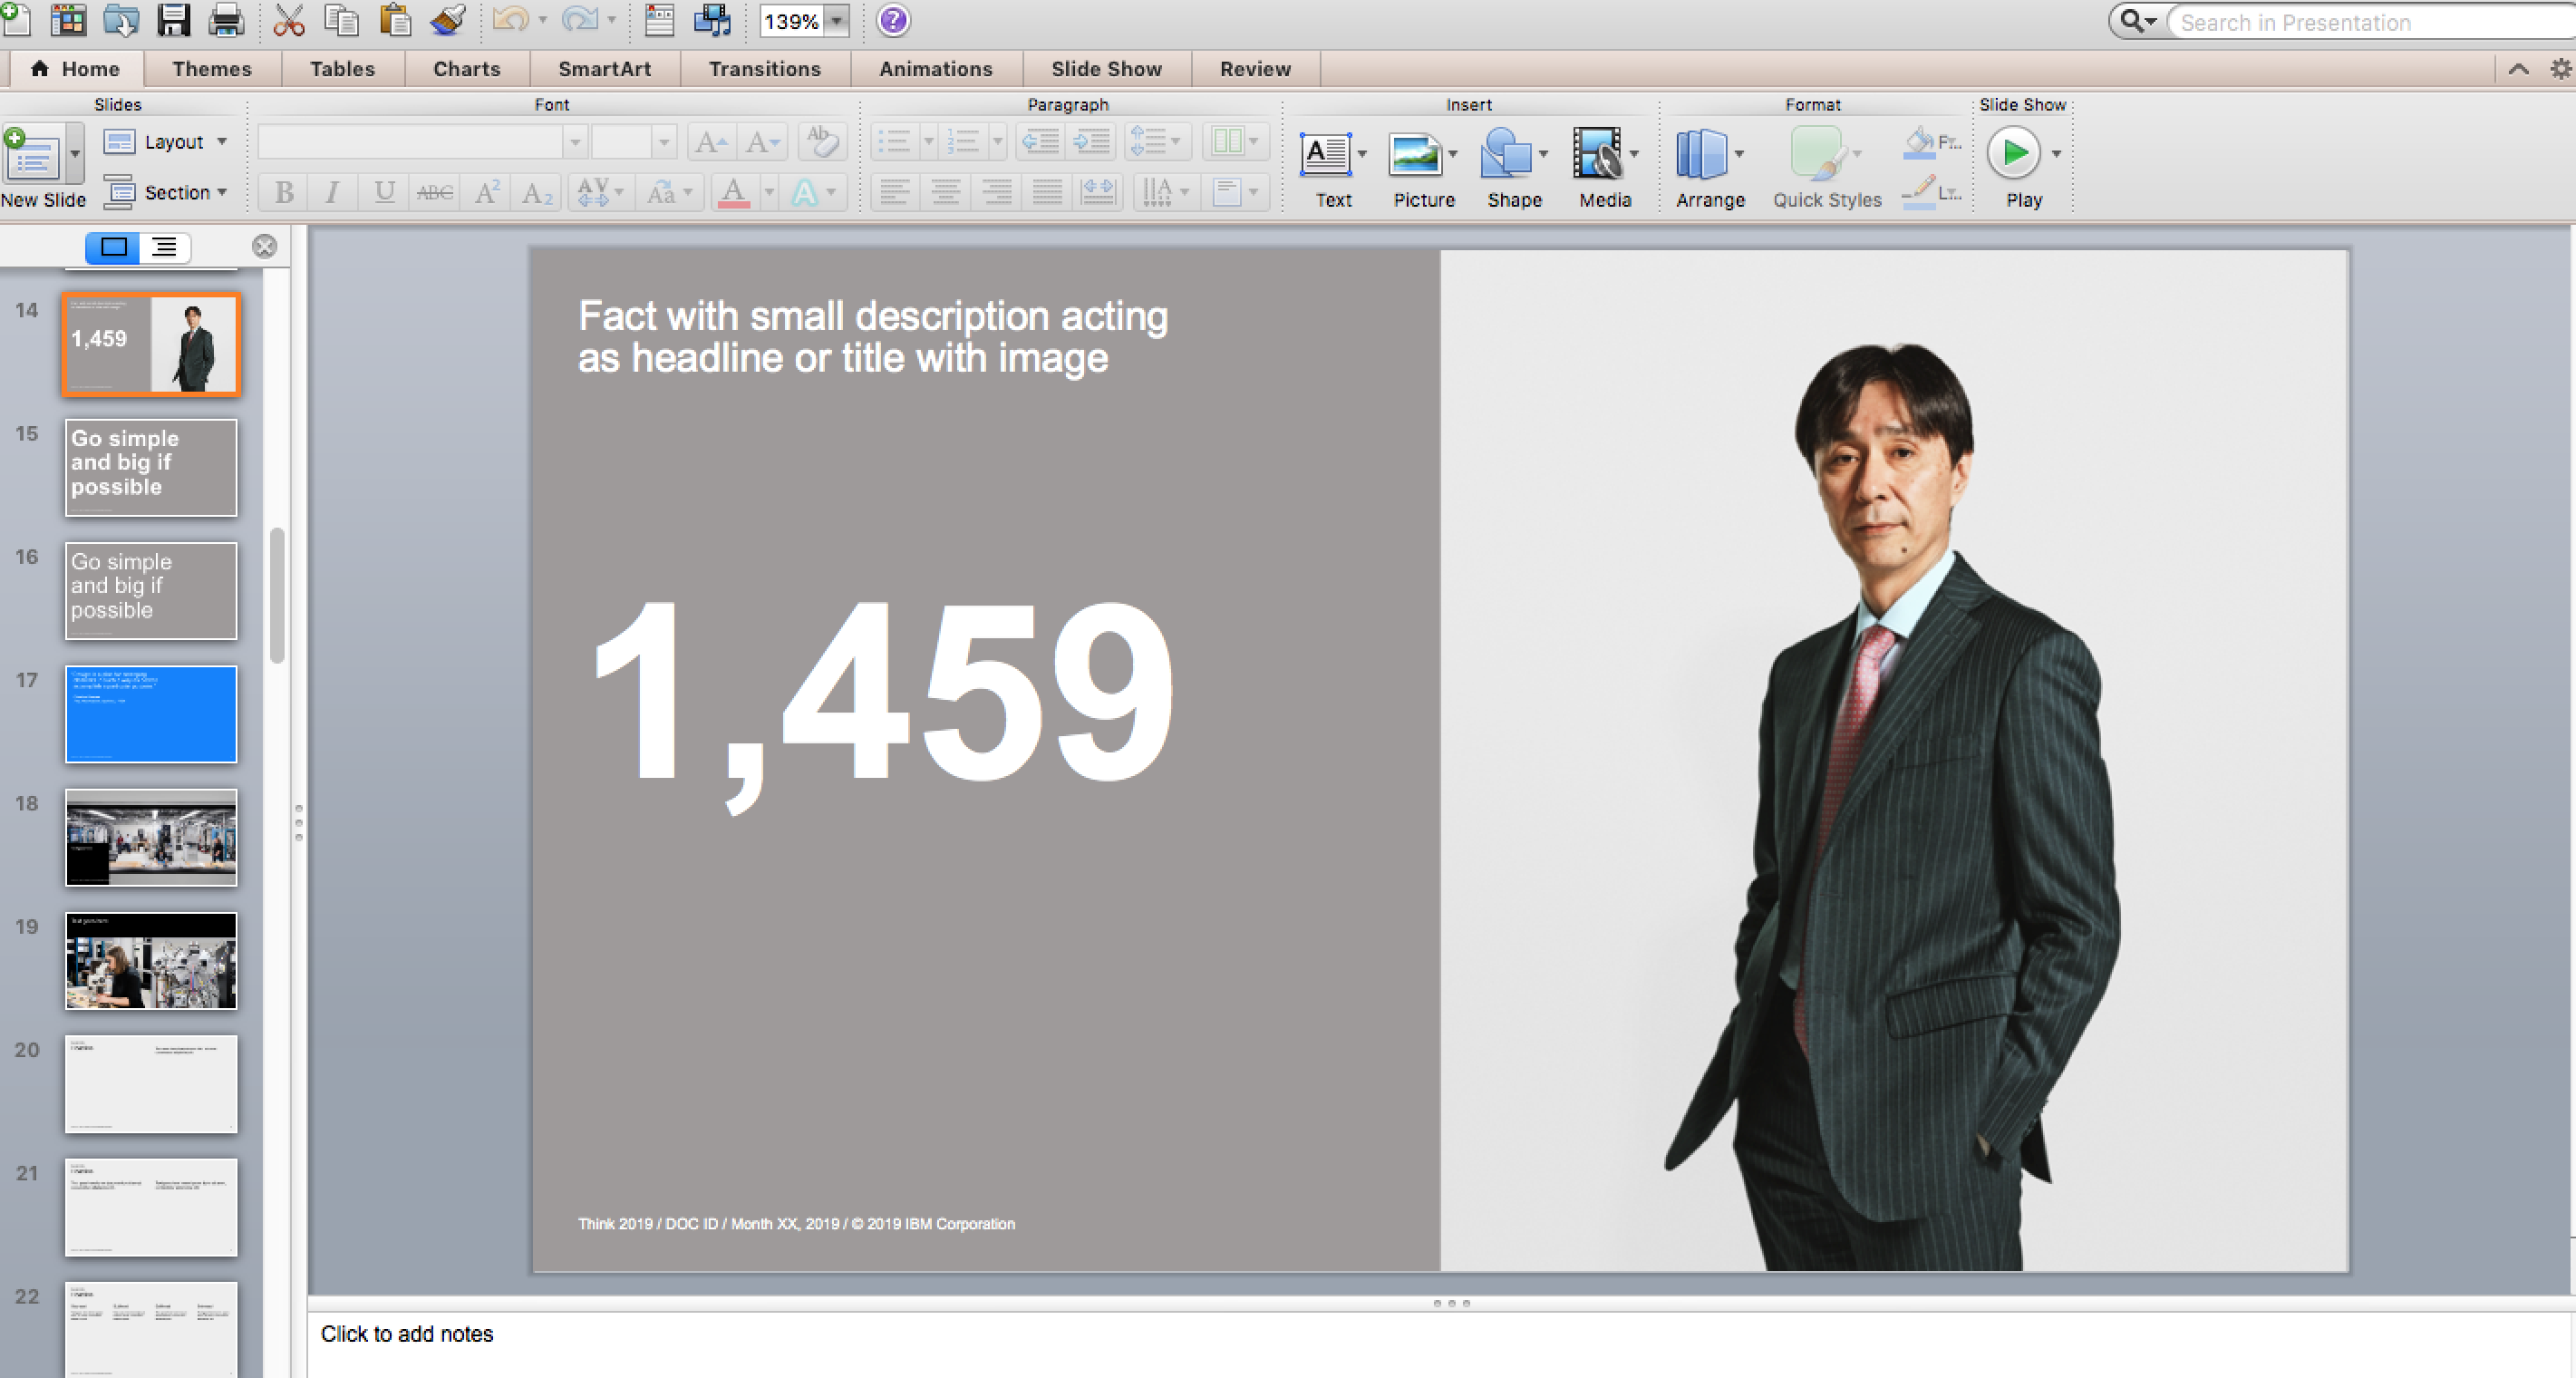This screenshot has width=2576, height=1378.
Task: Click the Decrease indent icon
Action: tap(1040, 141)
